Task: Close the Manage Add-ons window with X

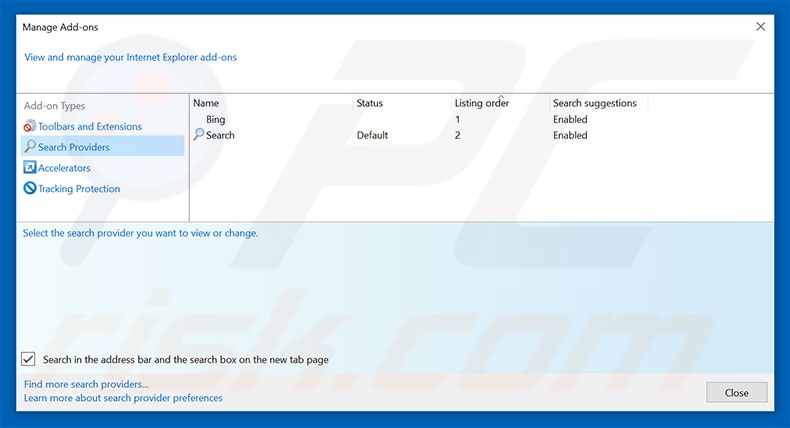Action: coord(761,26)
